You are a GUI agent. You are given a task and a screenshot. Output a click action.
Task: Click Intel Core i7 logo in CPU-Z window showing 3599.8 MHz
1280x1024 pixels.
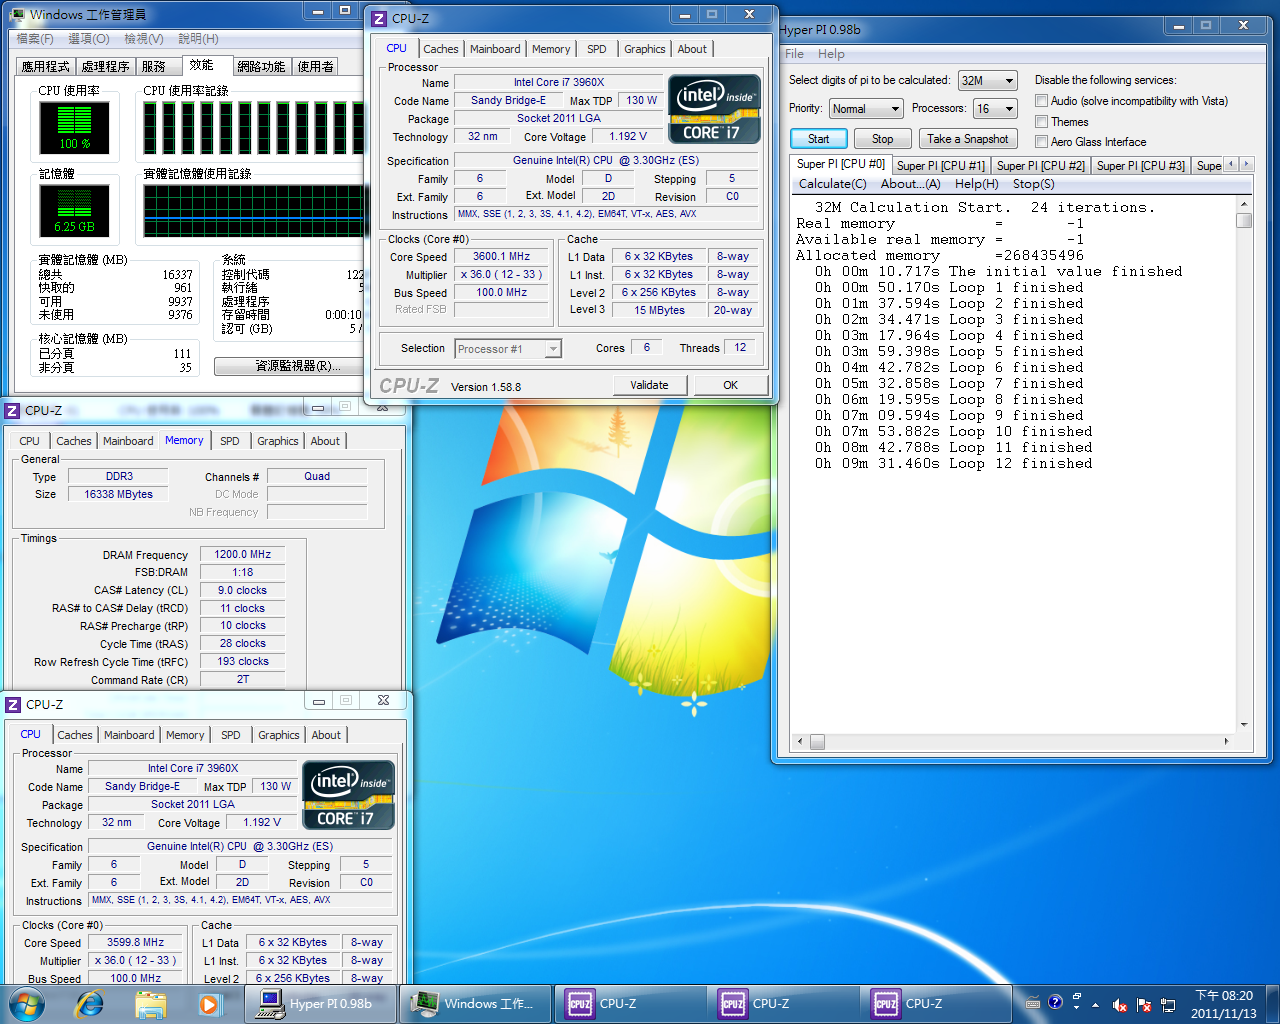(x=348, y=795)
